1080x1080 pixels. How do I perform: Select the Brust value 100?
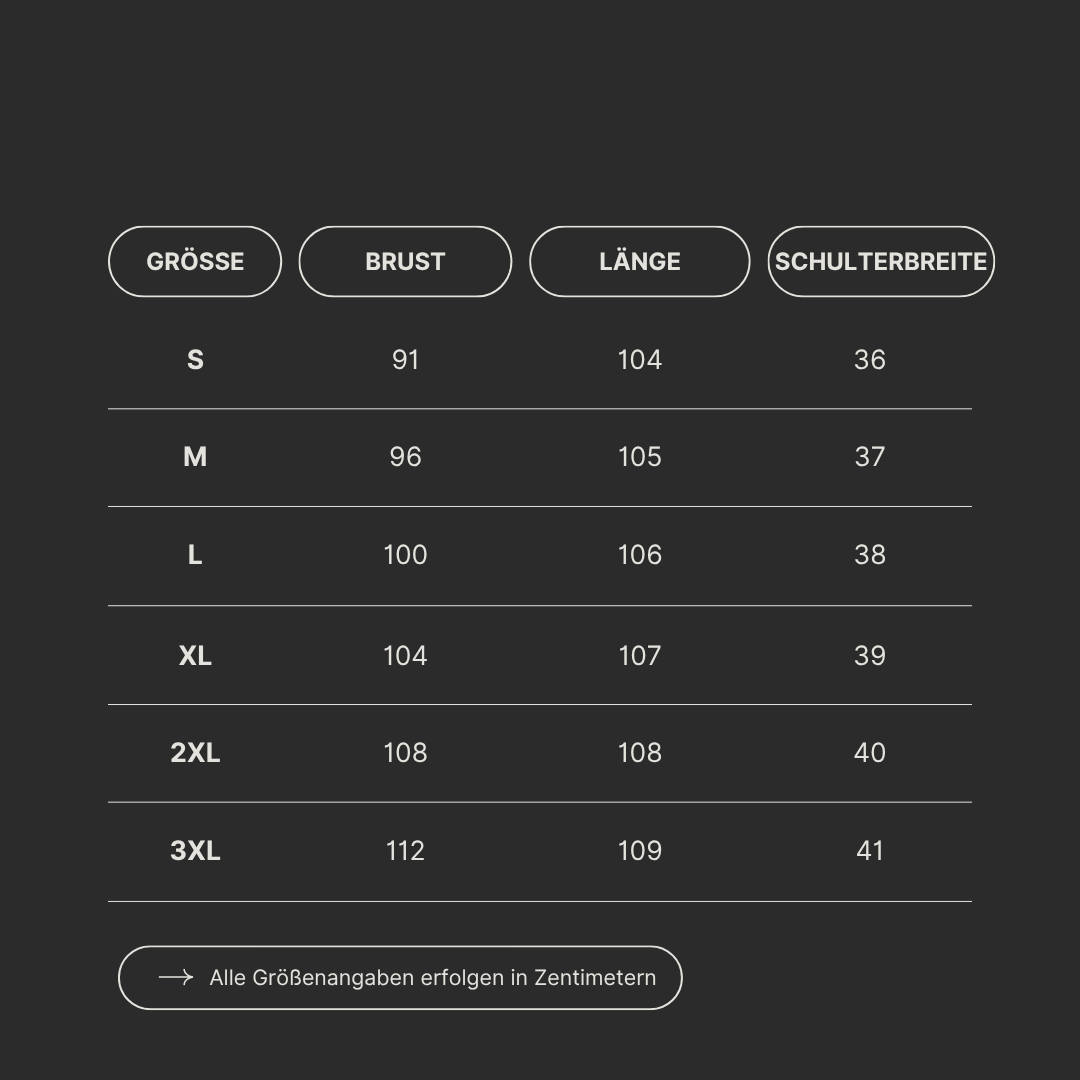[405, 555]
